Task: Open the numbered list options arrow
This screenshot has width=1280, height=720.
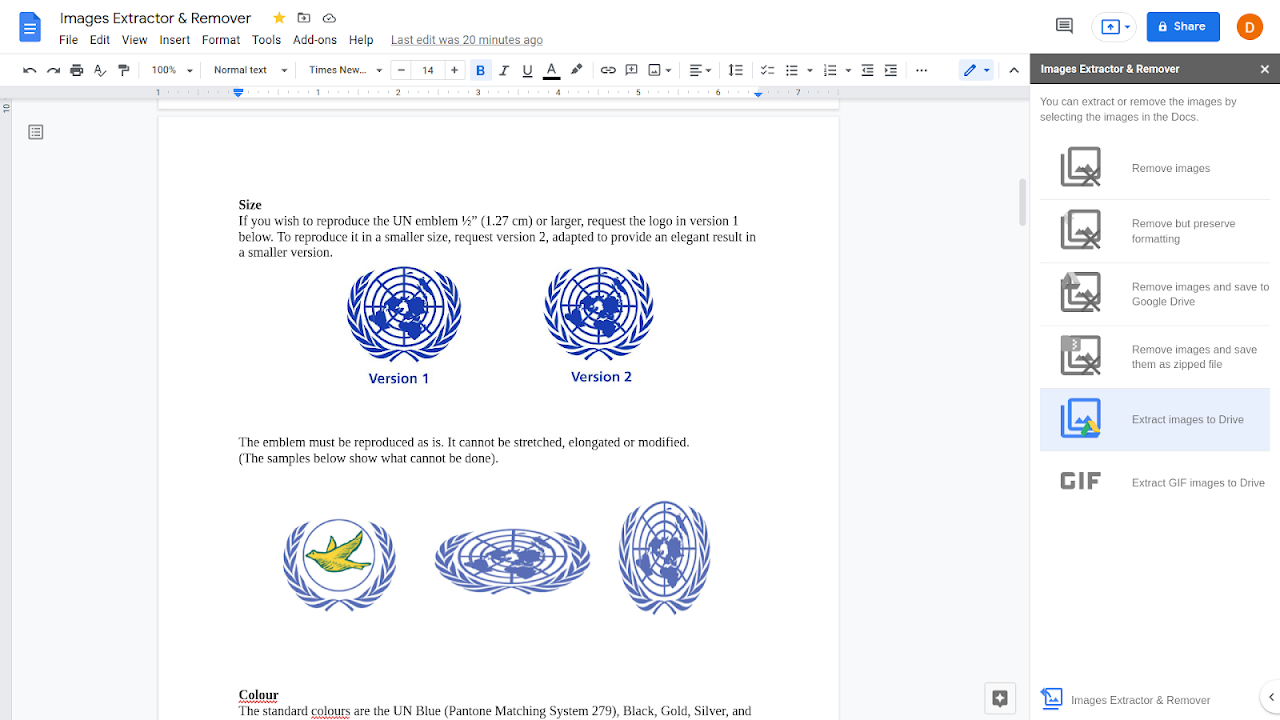Action: coord(848,70)
